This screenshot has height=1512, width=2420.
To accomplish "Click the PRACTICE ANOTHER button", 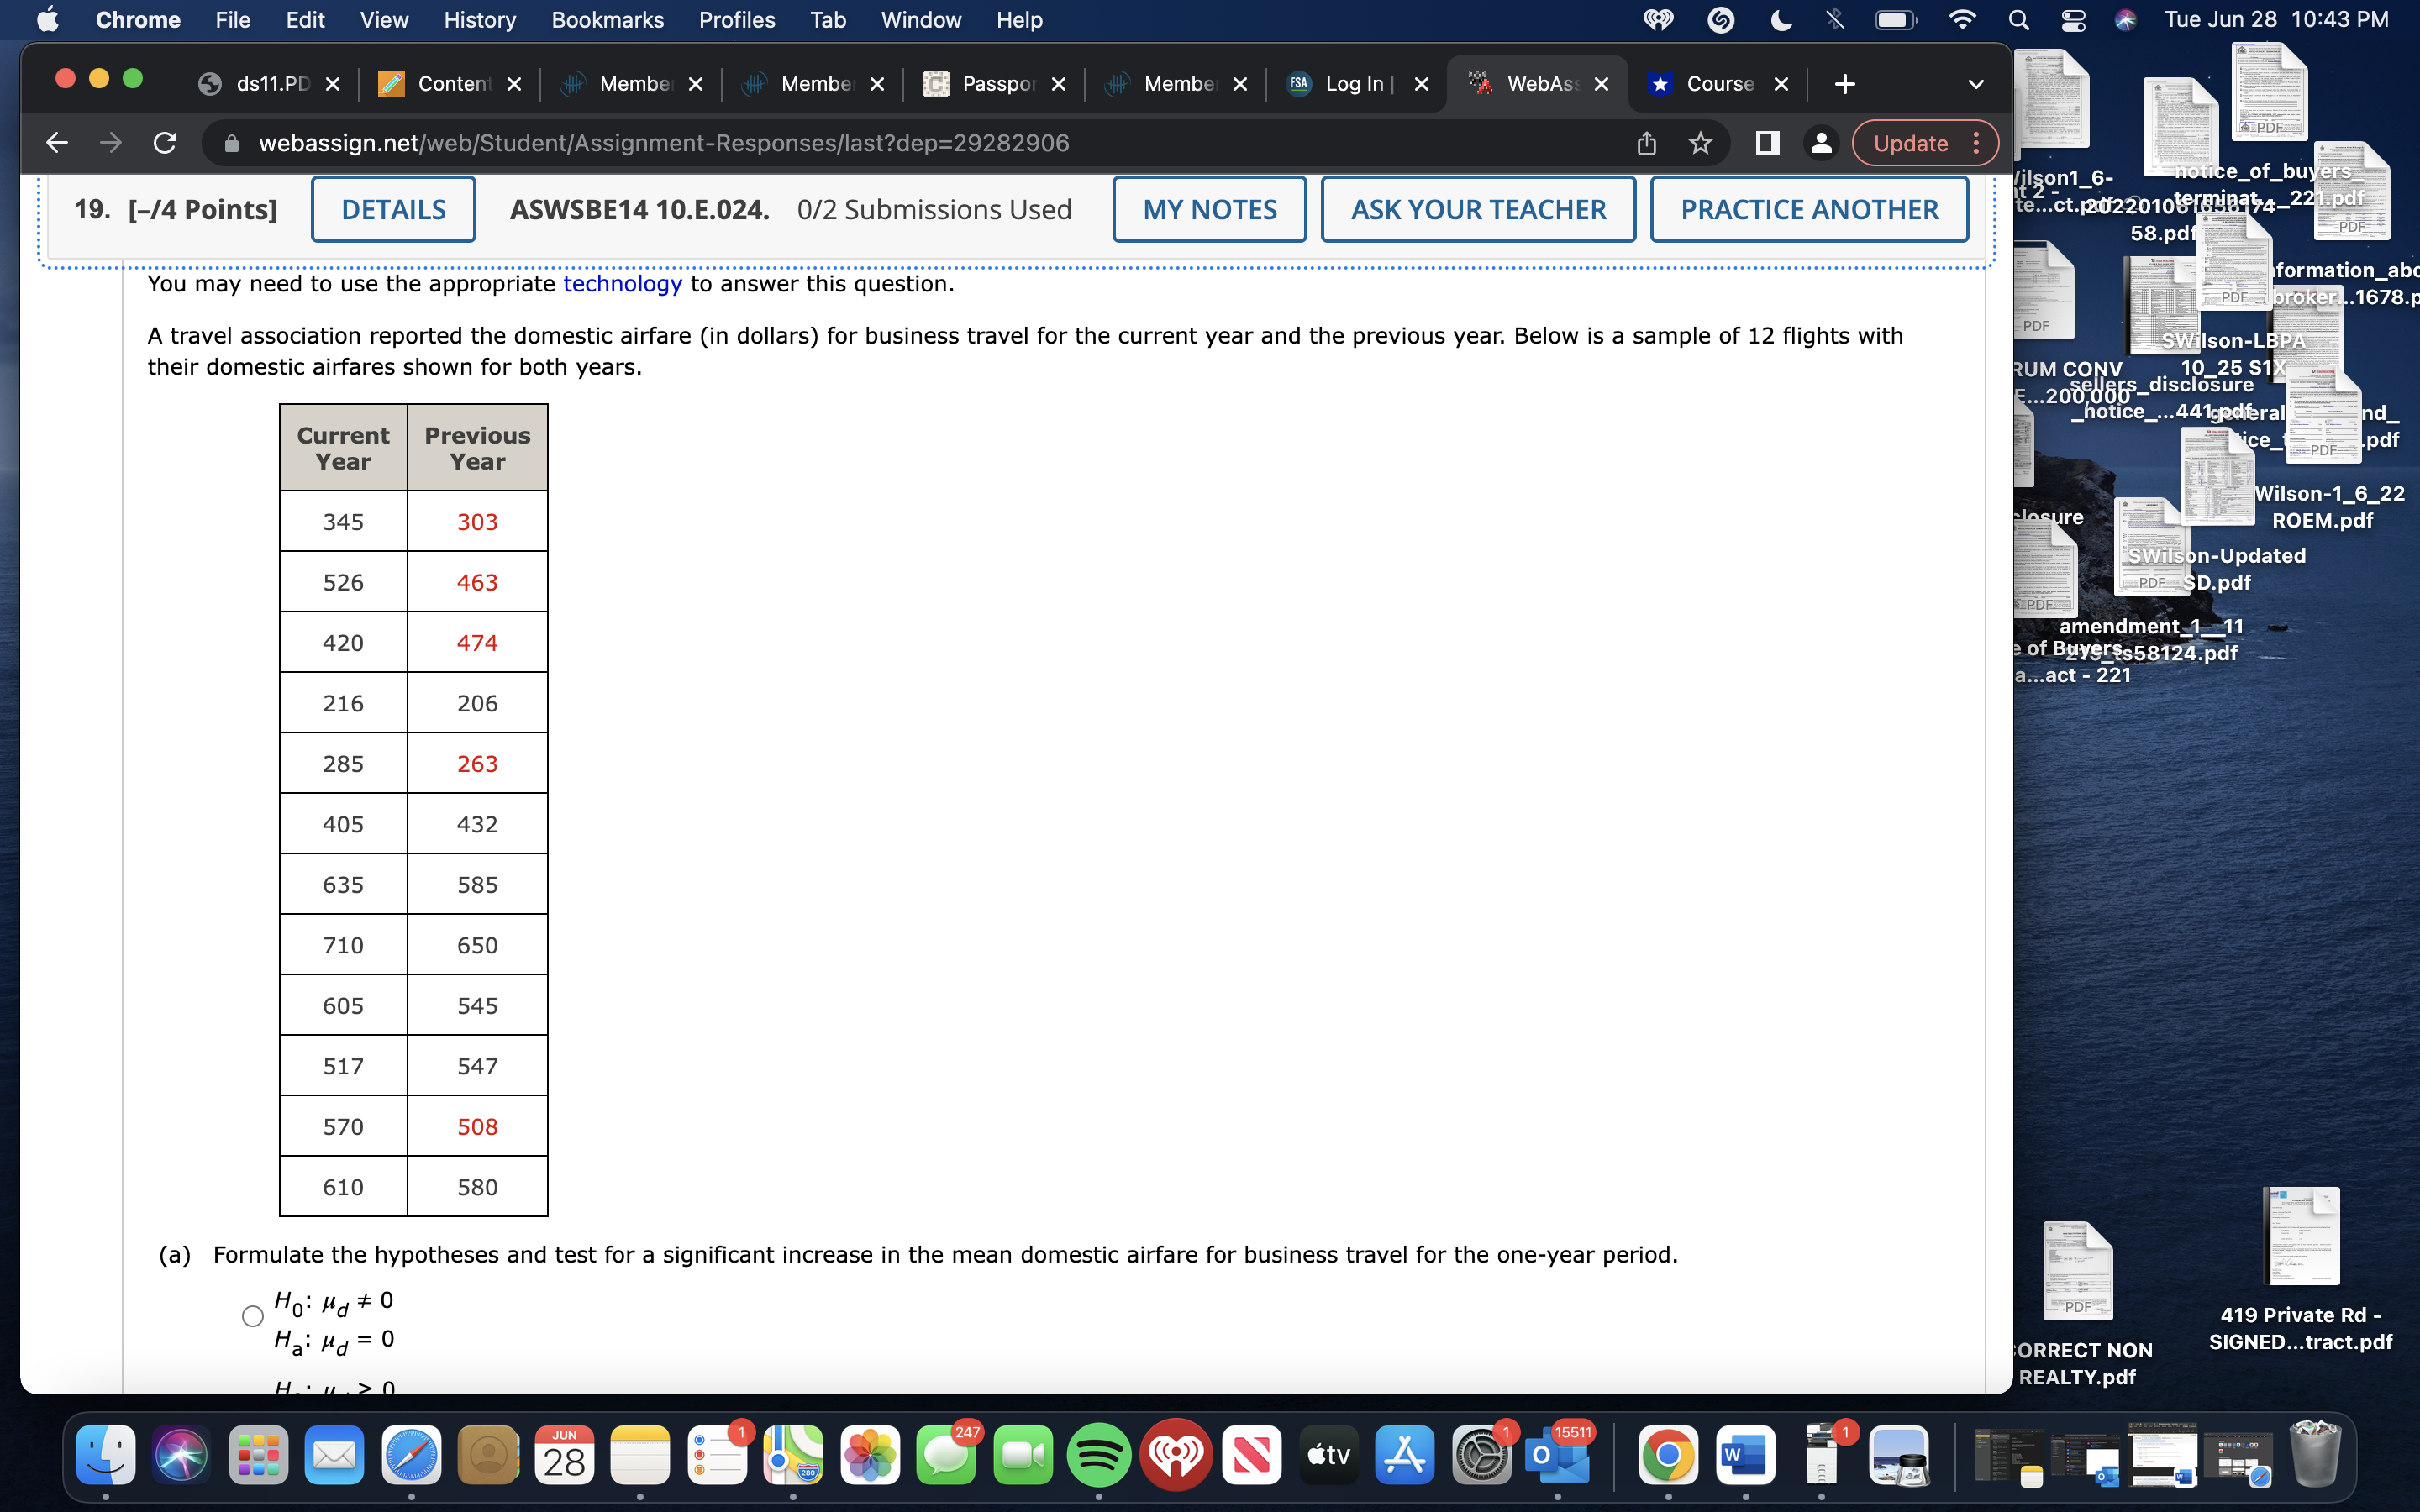I will [x=1810, y=209].
